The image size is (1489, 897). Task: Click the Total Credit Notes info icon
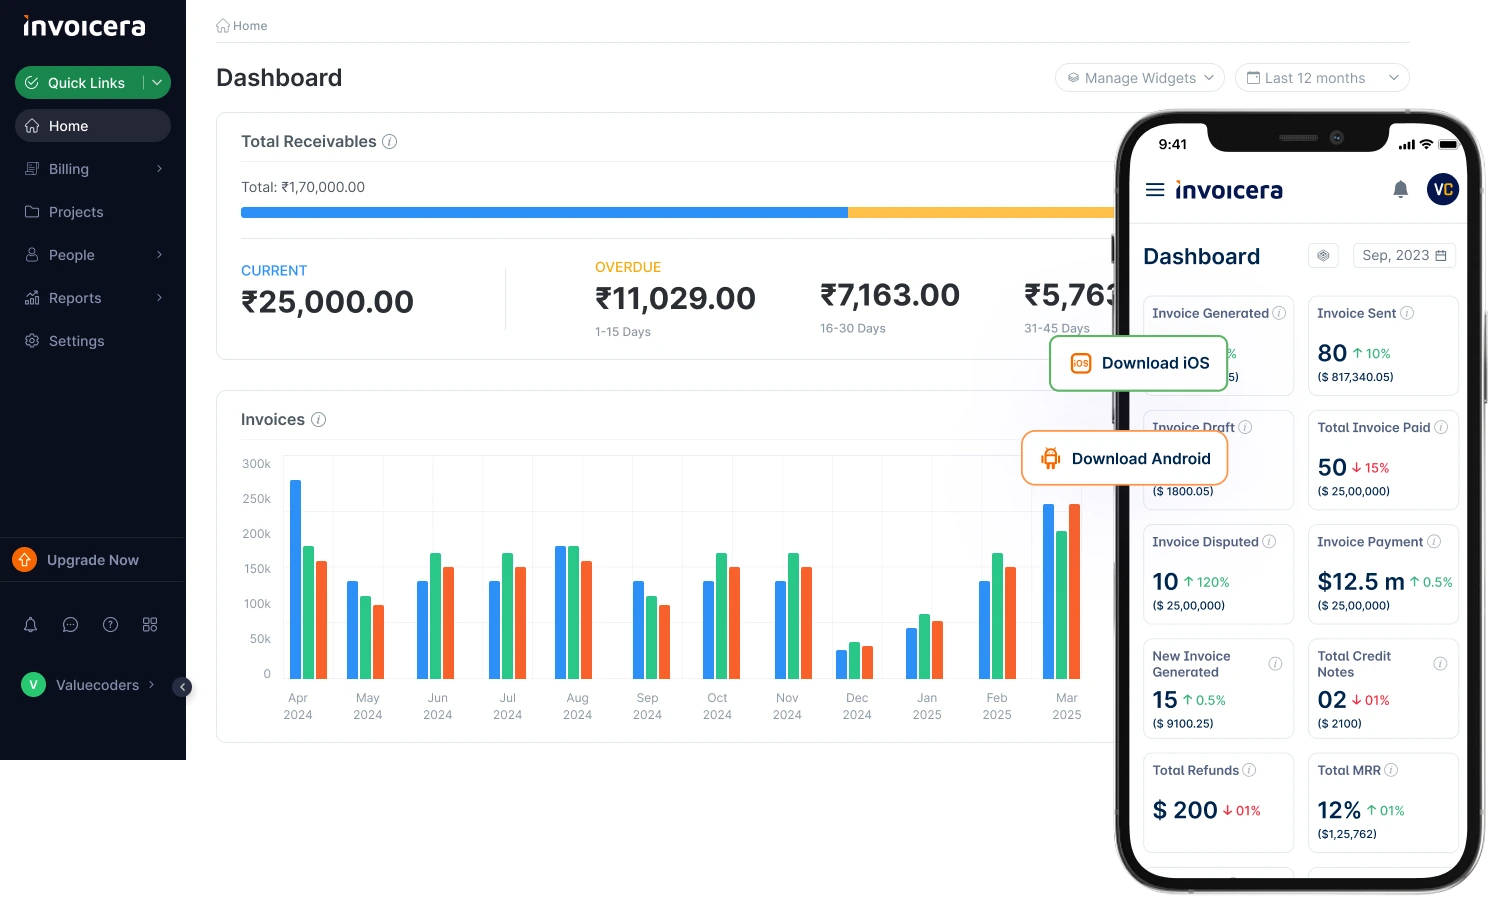point(1441,664)
